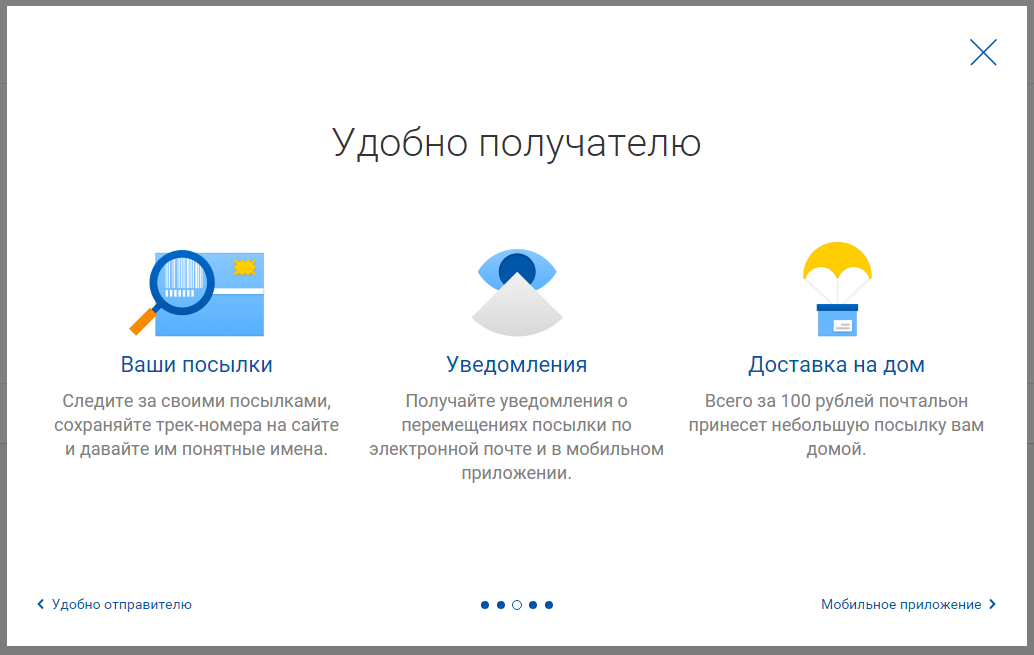1034x655 pixels.
Task: Click the Удобно получателю title
Action: click(516, 142)
